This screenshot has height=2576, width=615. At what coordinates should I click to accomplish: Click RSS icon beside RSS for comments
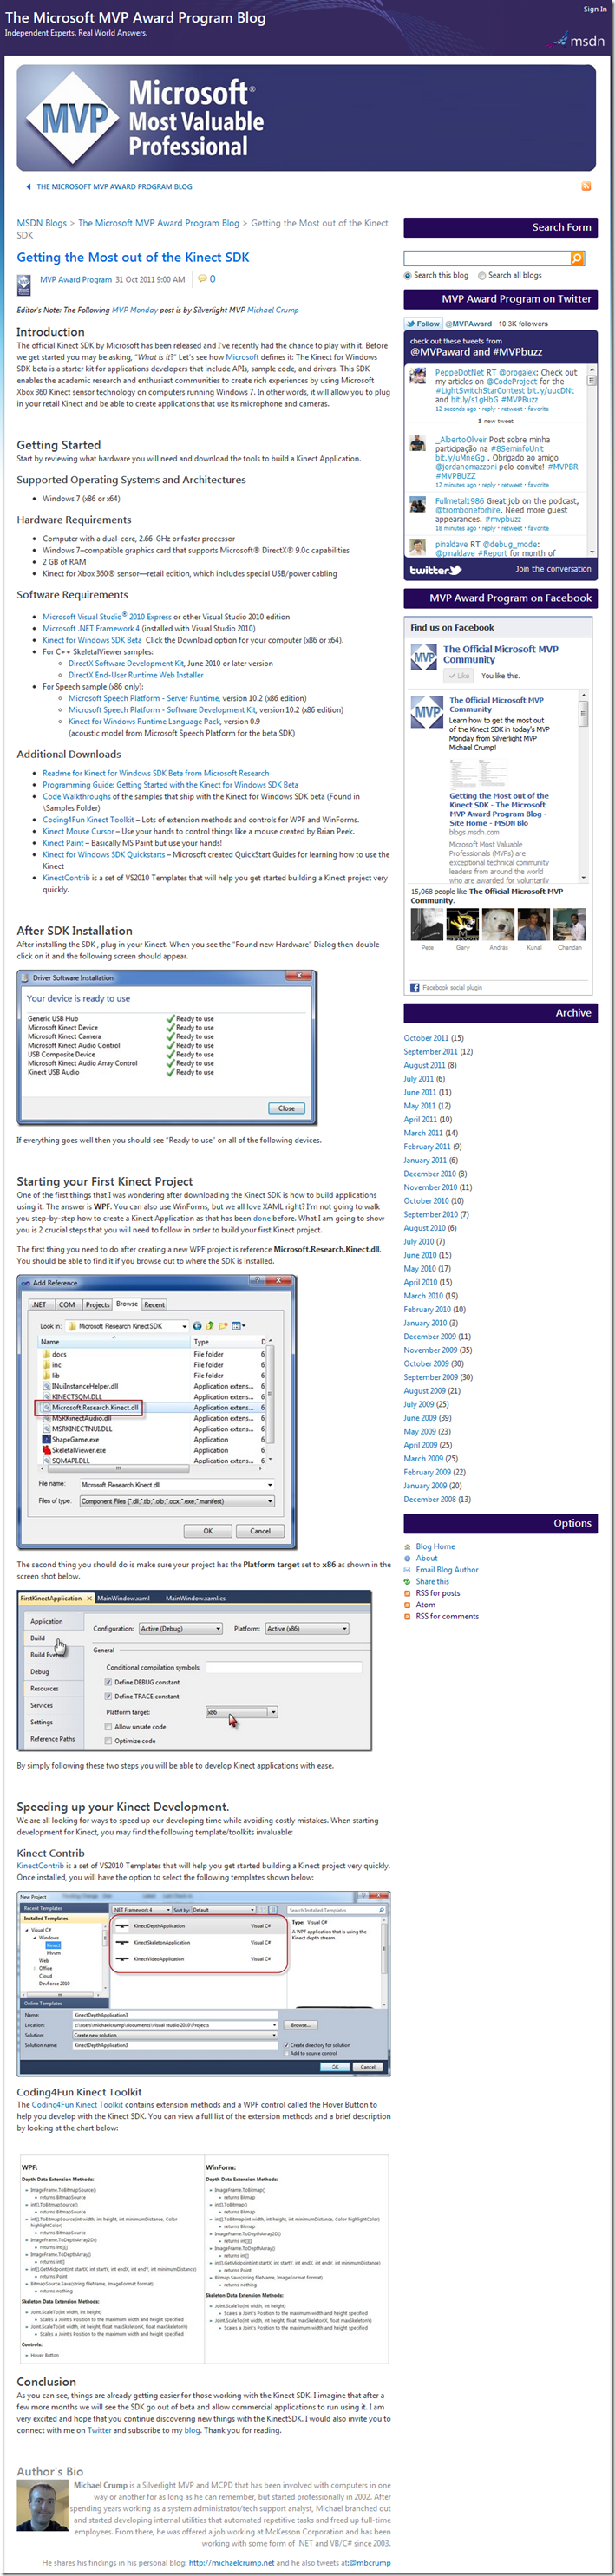click(407, 1616)
